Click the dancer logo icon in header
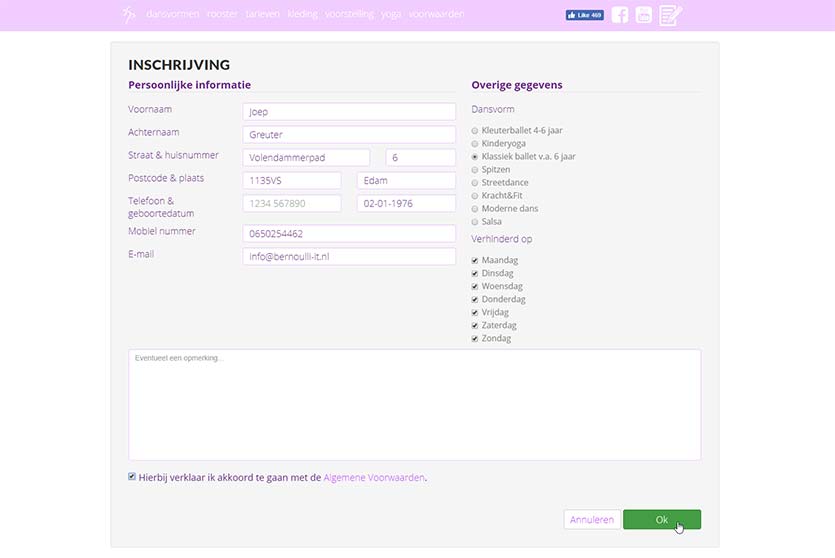This screenshot has width=835, height=558. (129, 15)
